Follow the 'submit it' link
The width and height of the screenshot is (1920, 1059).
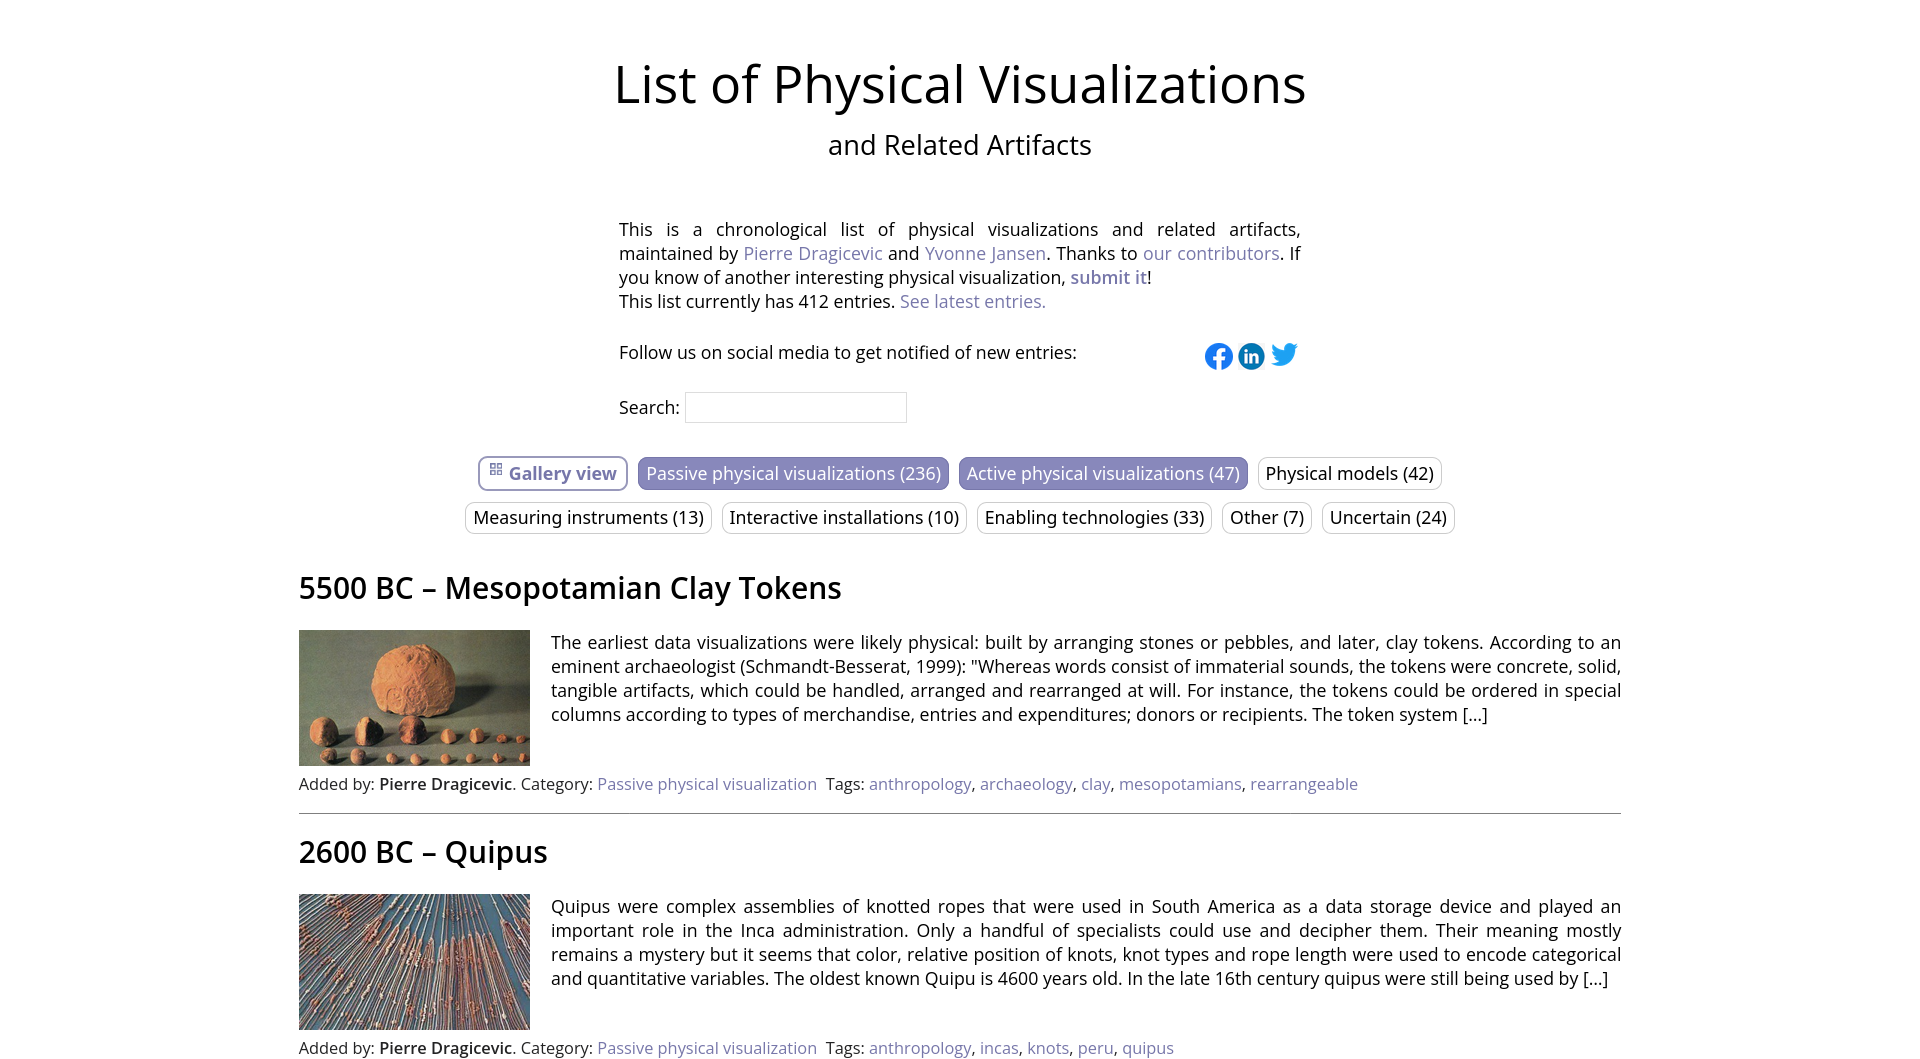click(x=1108, y=278)
